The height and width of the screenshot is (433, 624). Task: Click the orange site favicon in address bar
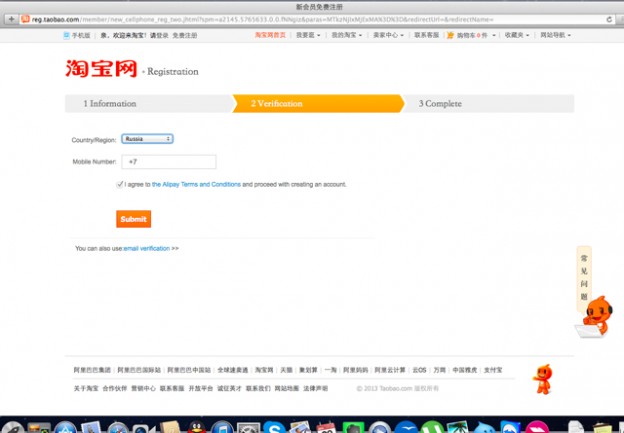click(25, 19)
